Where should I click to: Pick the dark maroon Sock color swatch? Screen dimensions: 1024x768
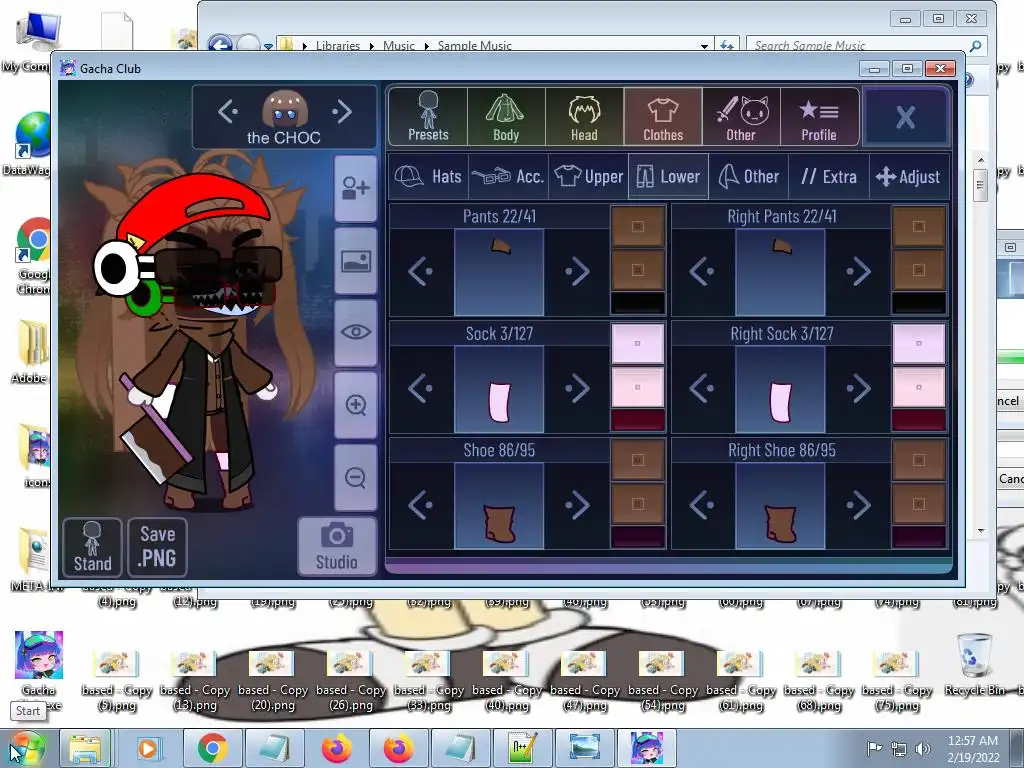point(638,420)
